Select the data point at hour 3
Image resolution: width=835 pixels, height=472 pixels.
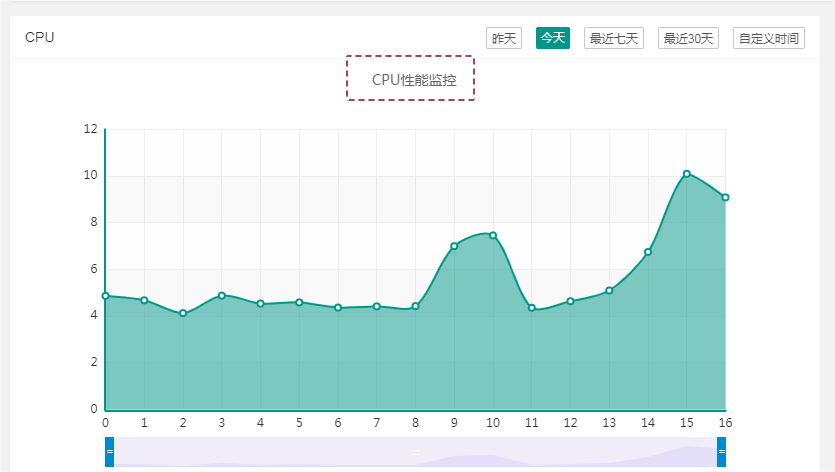tap(222, 296)
